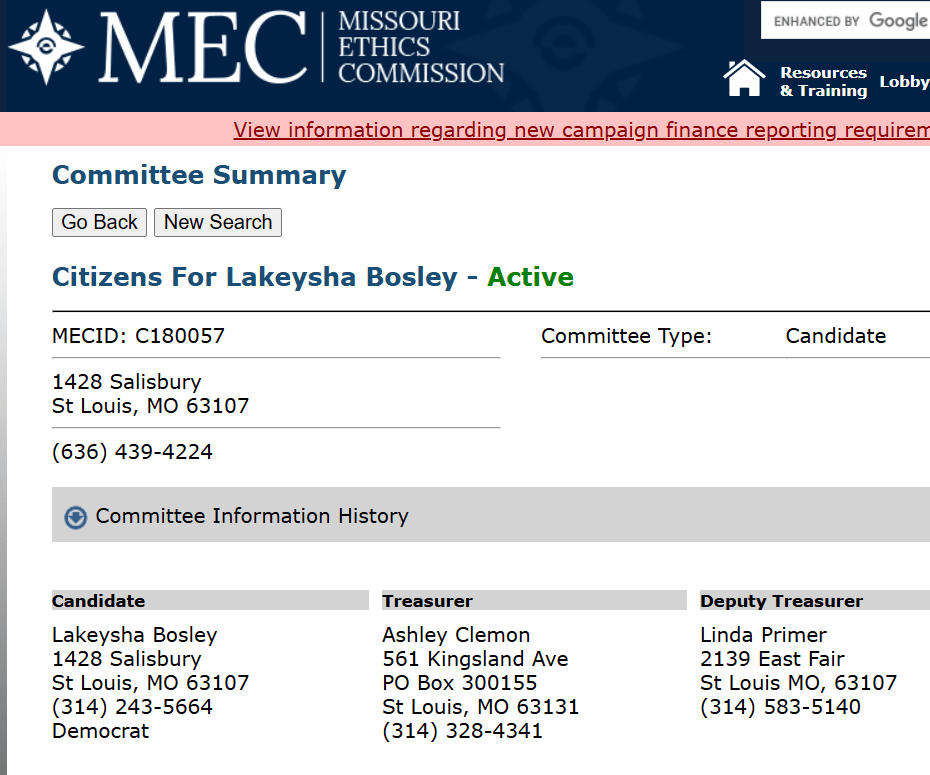Screen dimensions: 930x775
Task: Expand the Committee Information History section
Action: [x=250, y=517]
